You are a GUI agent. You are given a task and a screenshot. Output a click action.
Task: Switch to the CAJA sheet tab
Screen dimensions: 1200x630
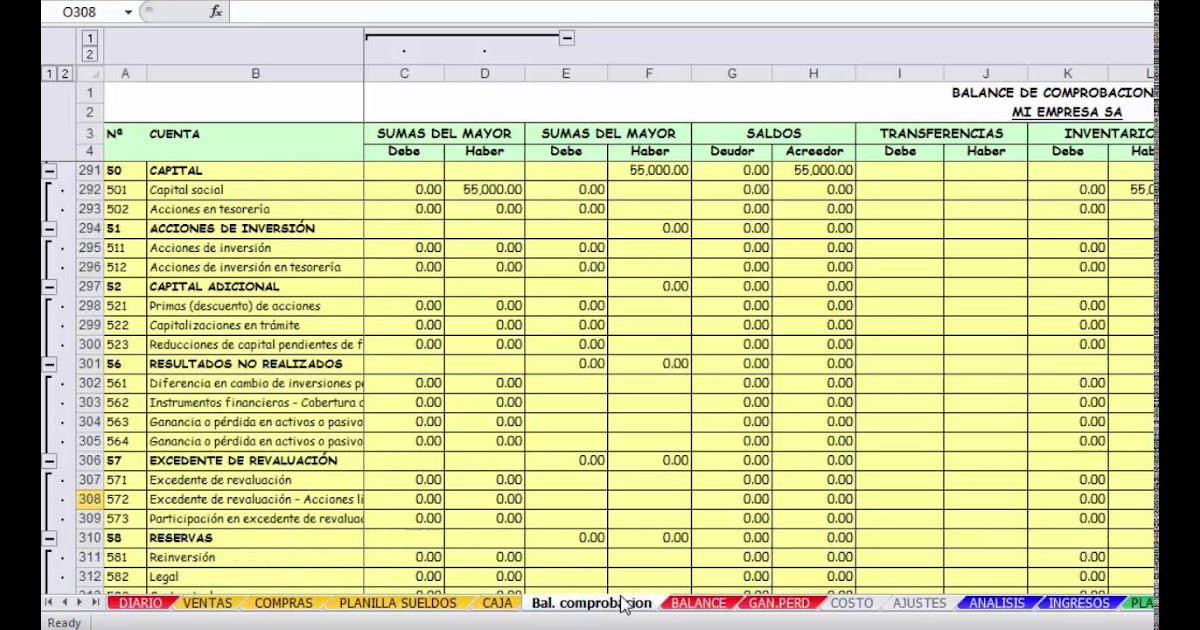497,603
